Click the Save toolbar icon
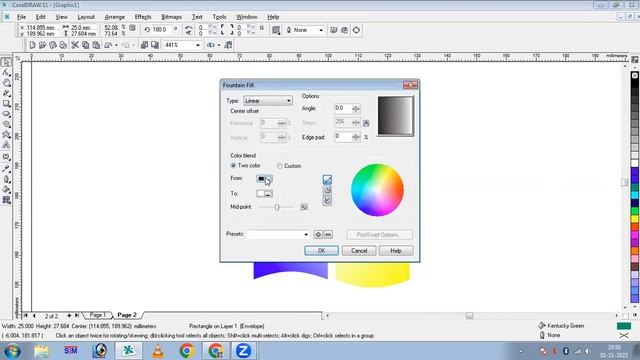 point(53,45)
